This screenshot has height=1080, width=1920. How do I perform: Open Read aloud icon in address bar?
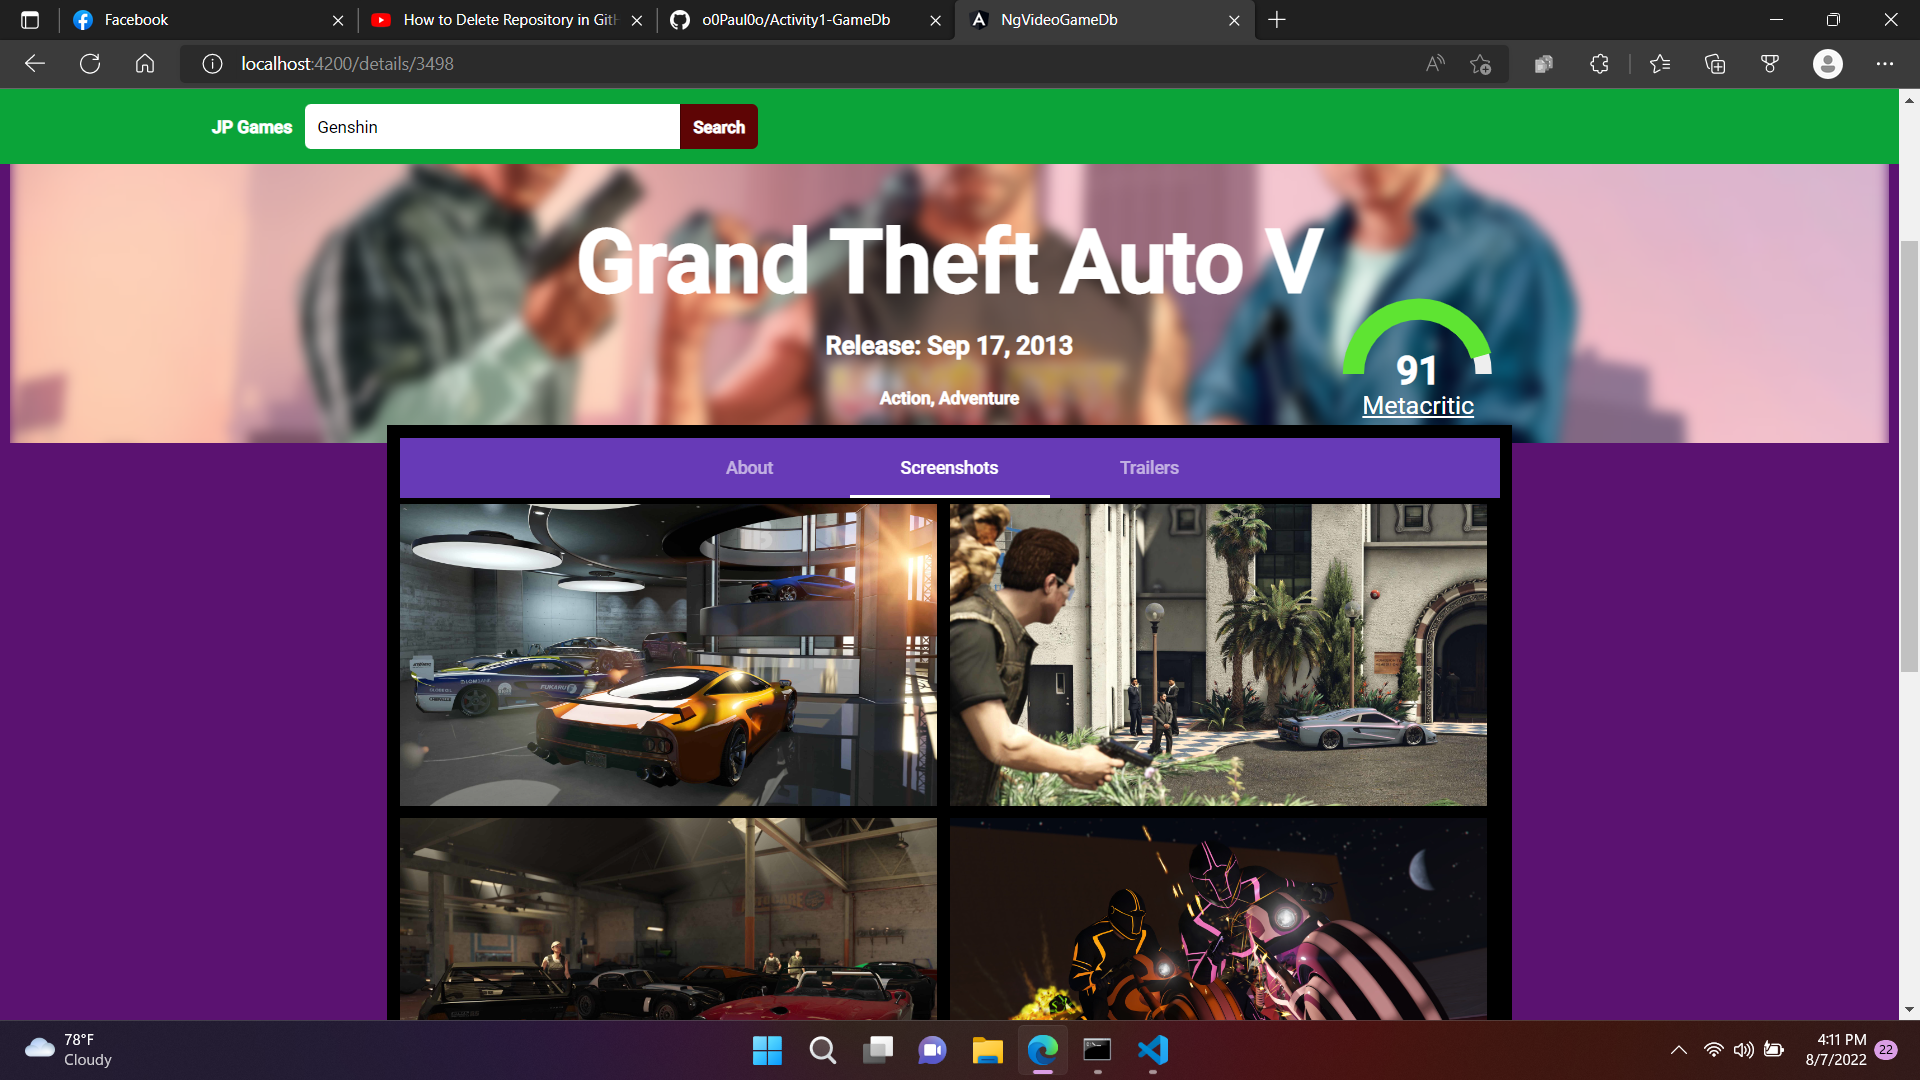point(1435,64)
